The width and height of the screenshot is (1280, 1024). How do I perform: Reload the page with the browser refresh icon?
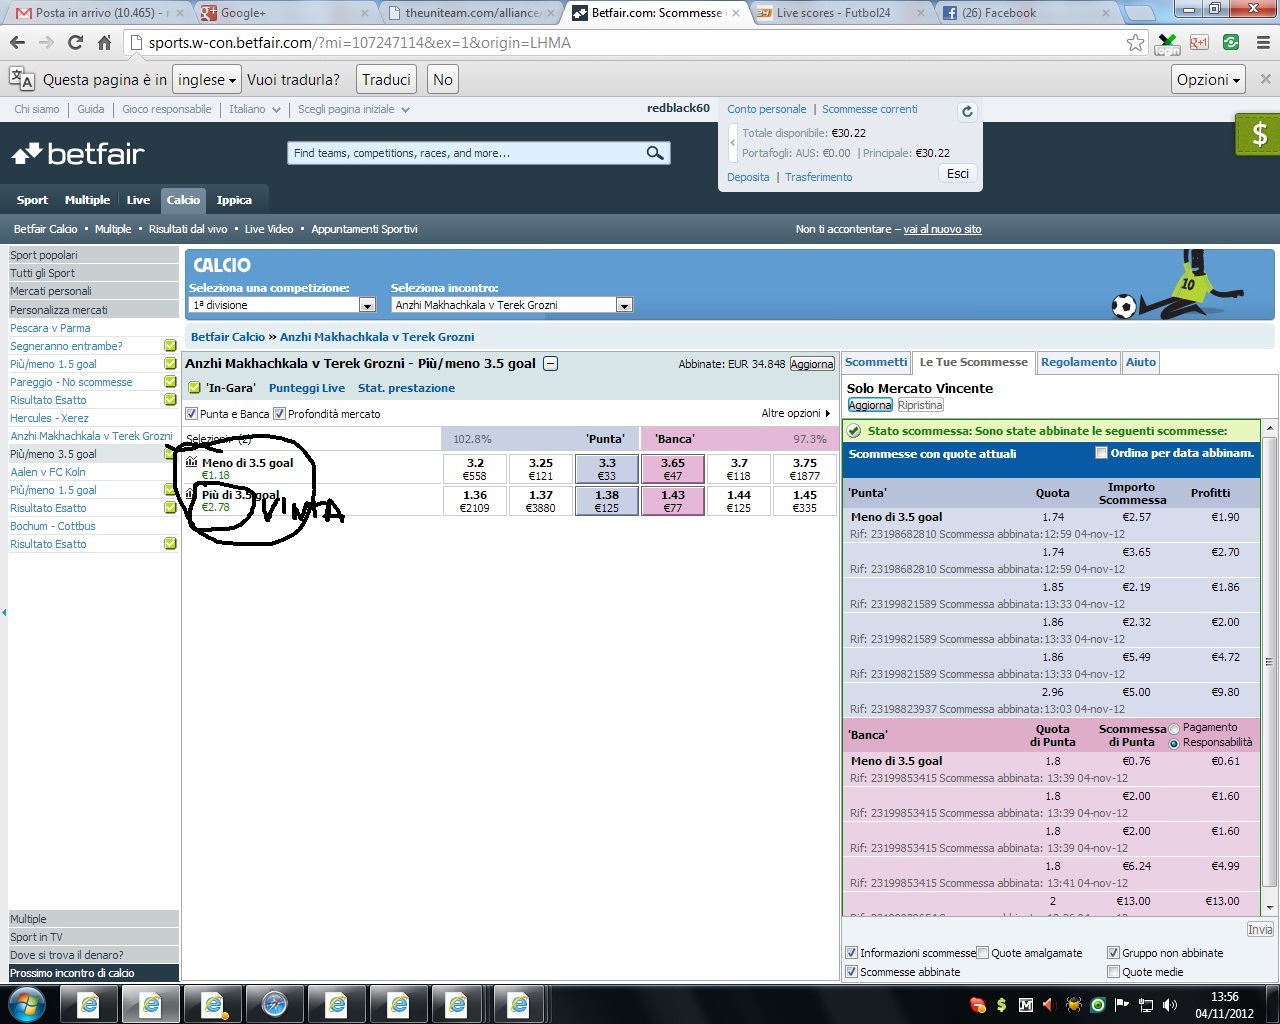click(x=75, y=43)
